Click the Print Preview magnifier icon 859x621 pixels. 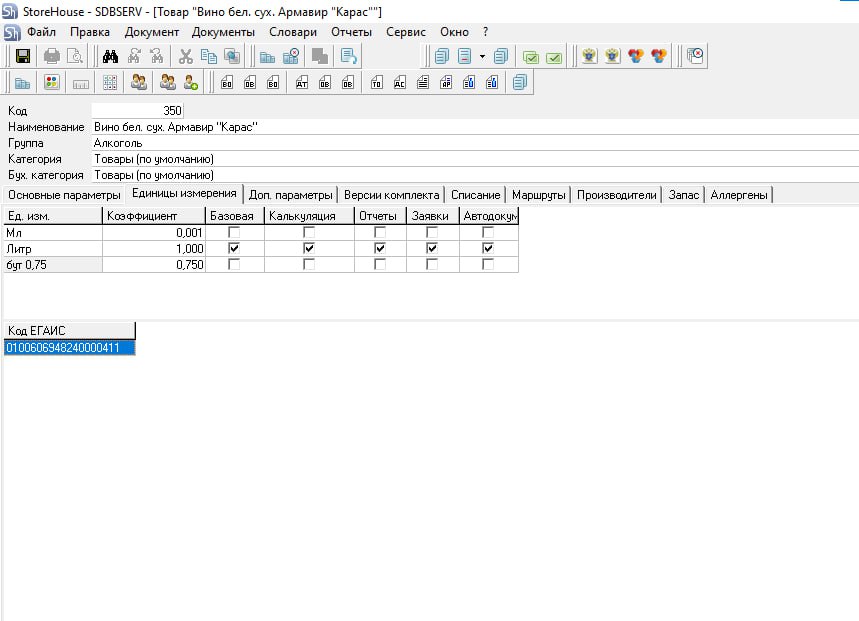click(x=74, y=56)
